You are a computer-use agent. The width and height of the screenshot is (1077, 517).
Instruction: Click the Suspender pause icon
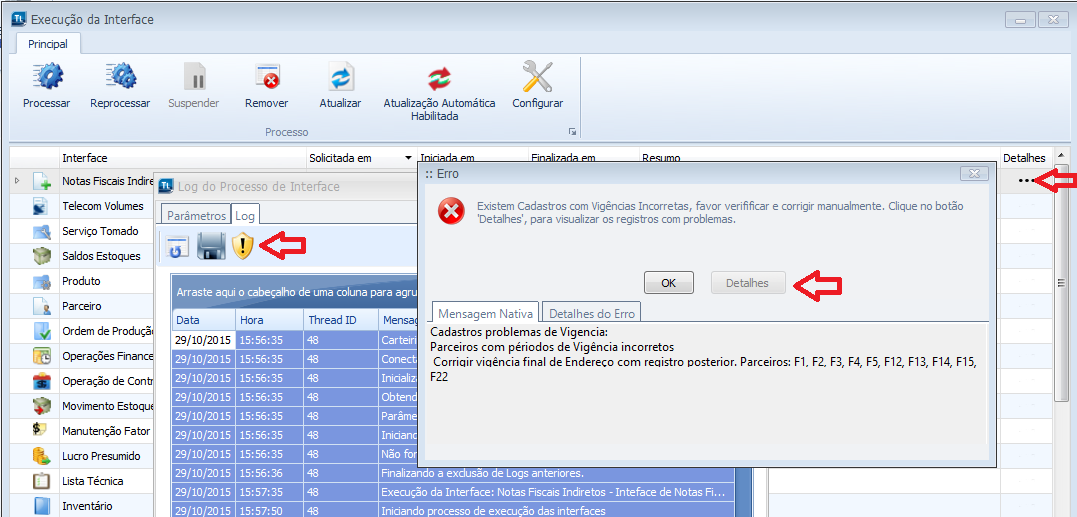(x=194, y=77)
